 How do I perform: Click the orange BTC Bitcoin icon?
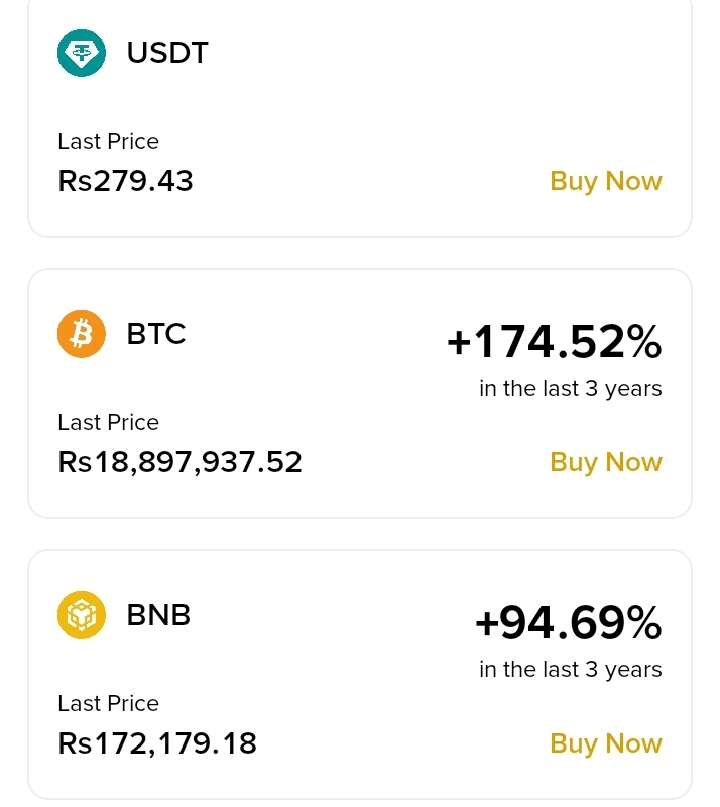[81, 334]
